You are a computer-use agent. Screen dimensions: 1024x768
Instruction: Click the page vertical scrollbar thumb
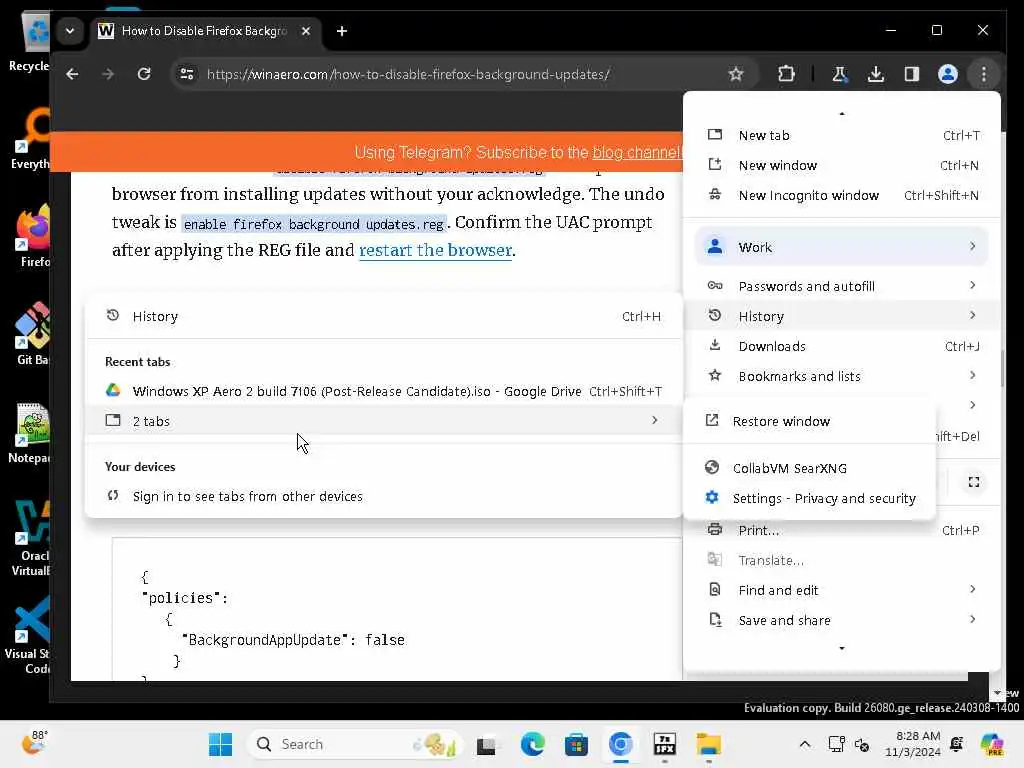tap(1002, 369)
